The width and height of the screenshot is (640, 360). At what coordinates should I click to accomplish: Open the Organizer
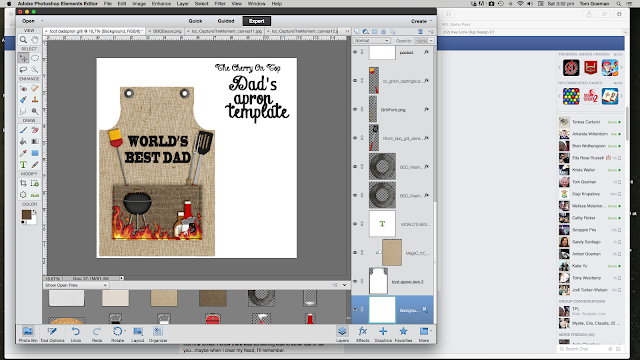click(158, 333)
